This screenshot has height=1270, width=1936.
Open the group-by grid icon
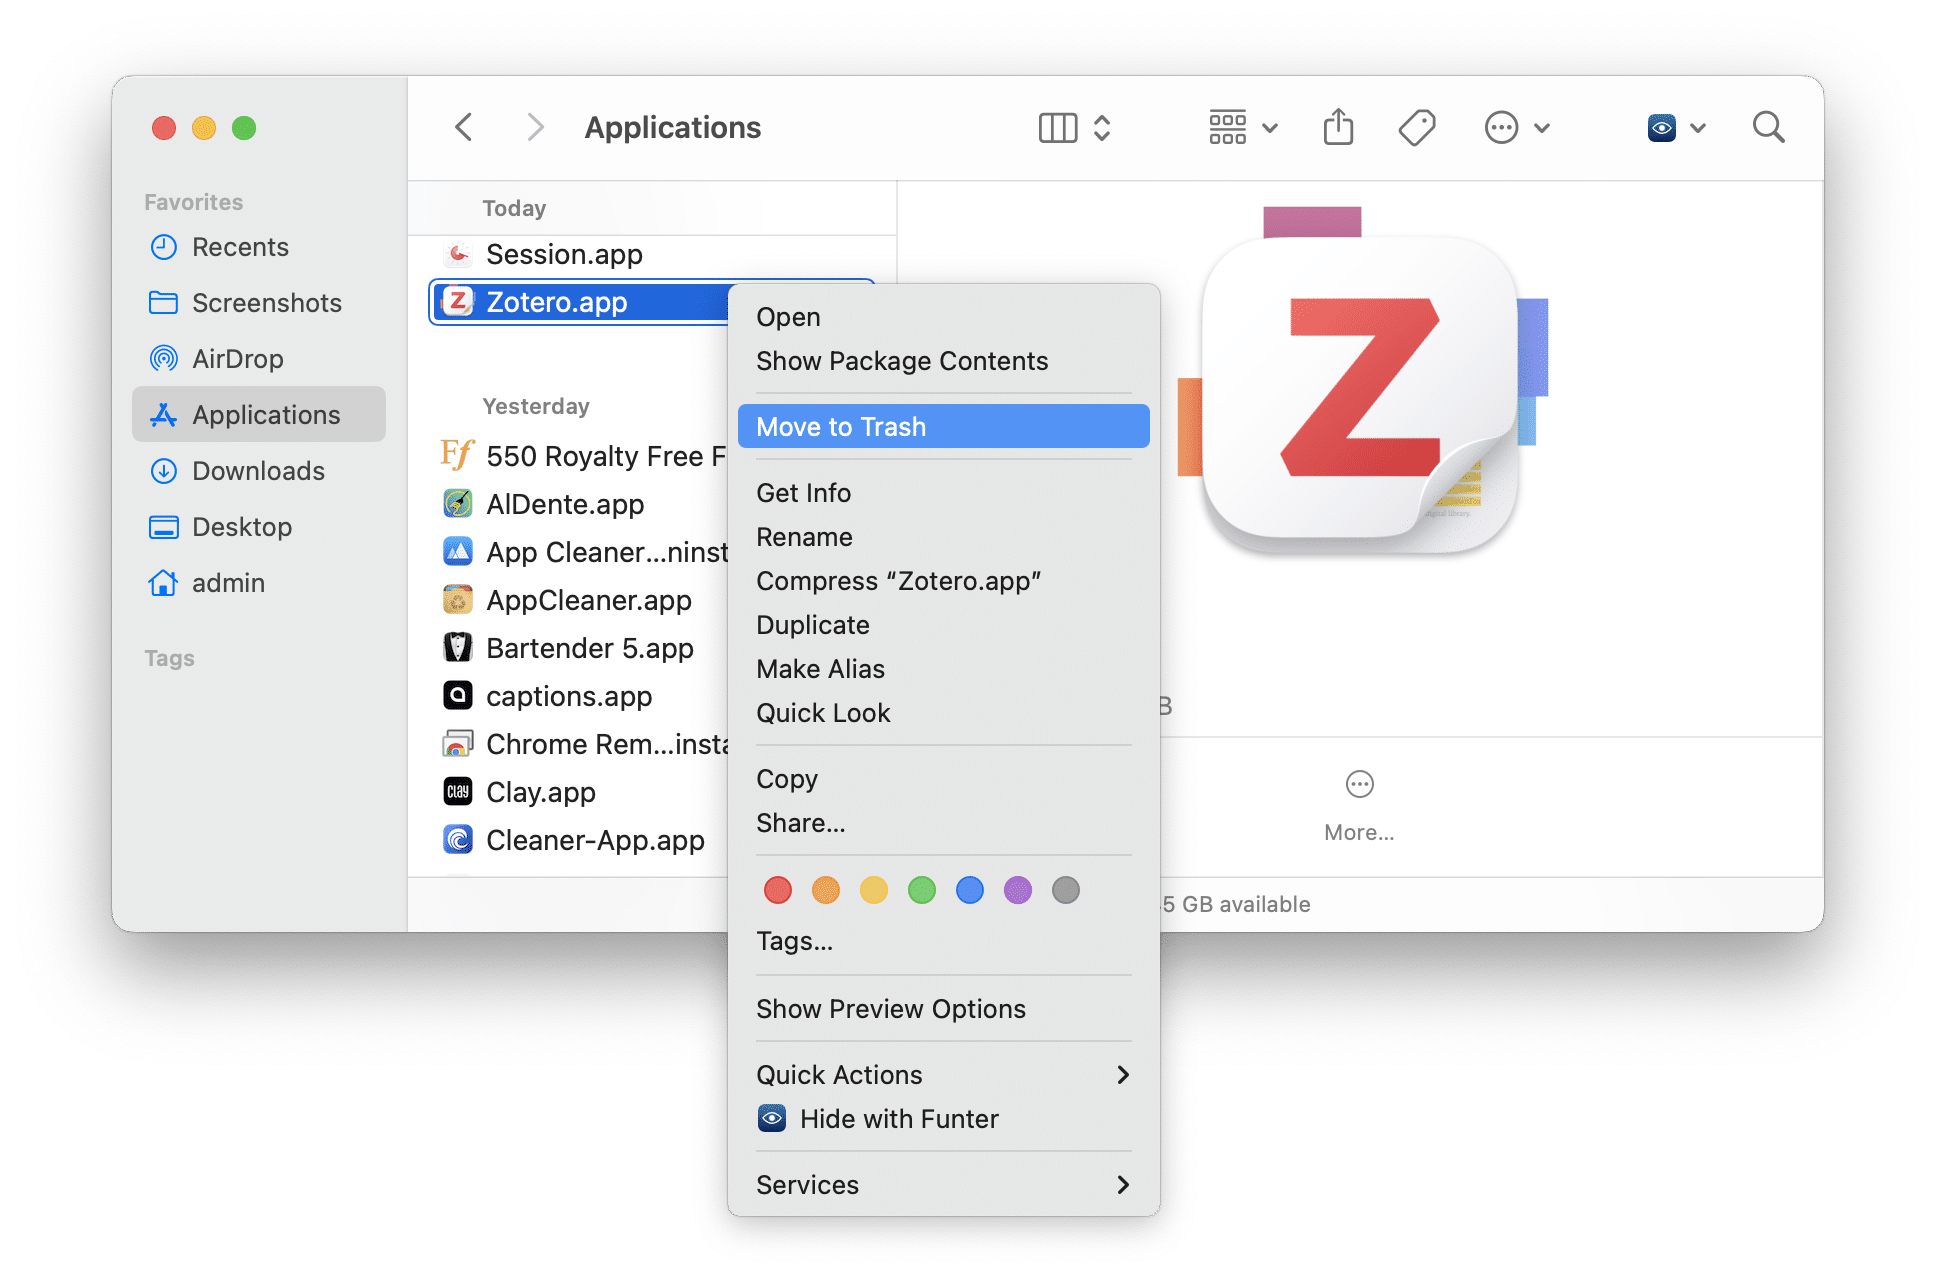click(x=1228, y=127)
